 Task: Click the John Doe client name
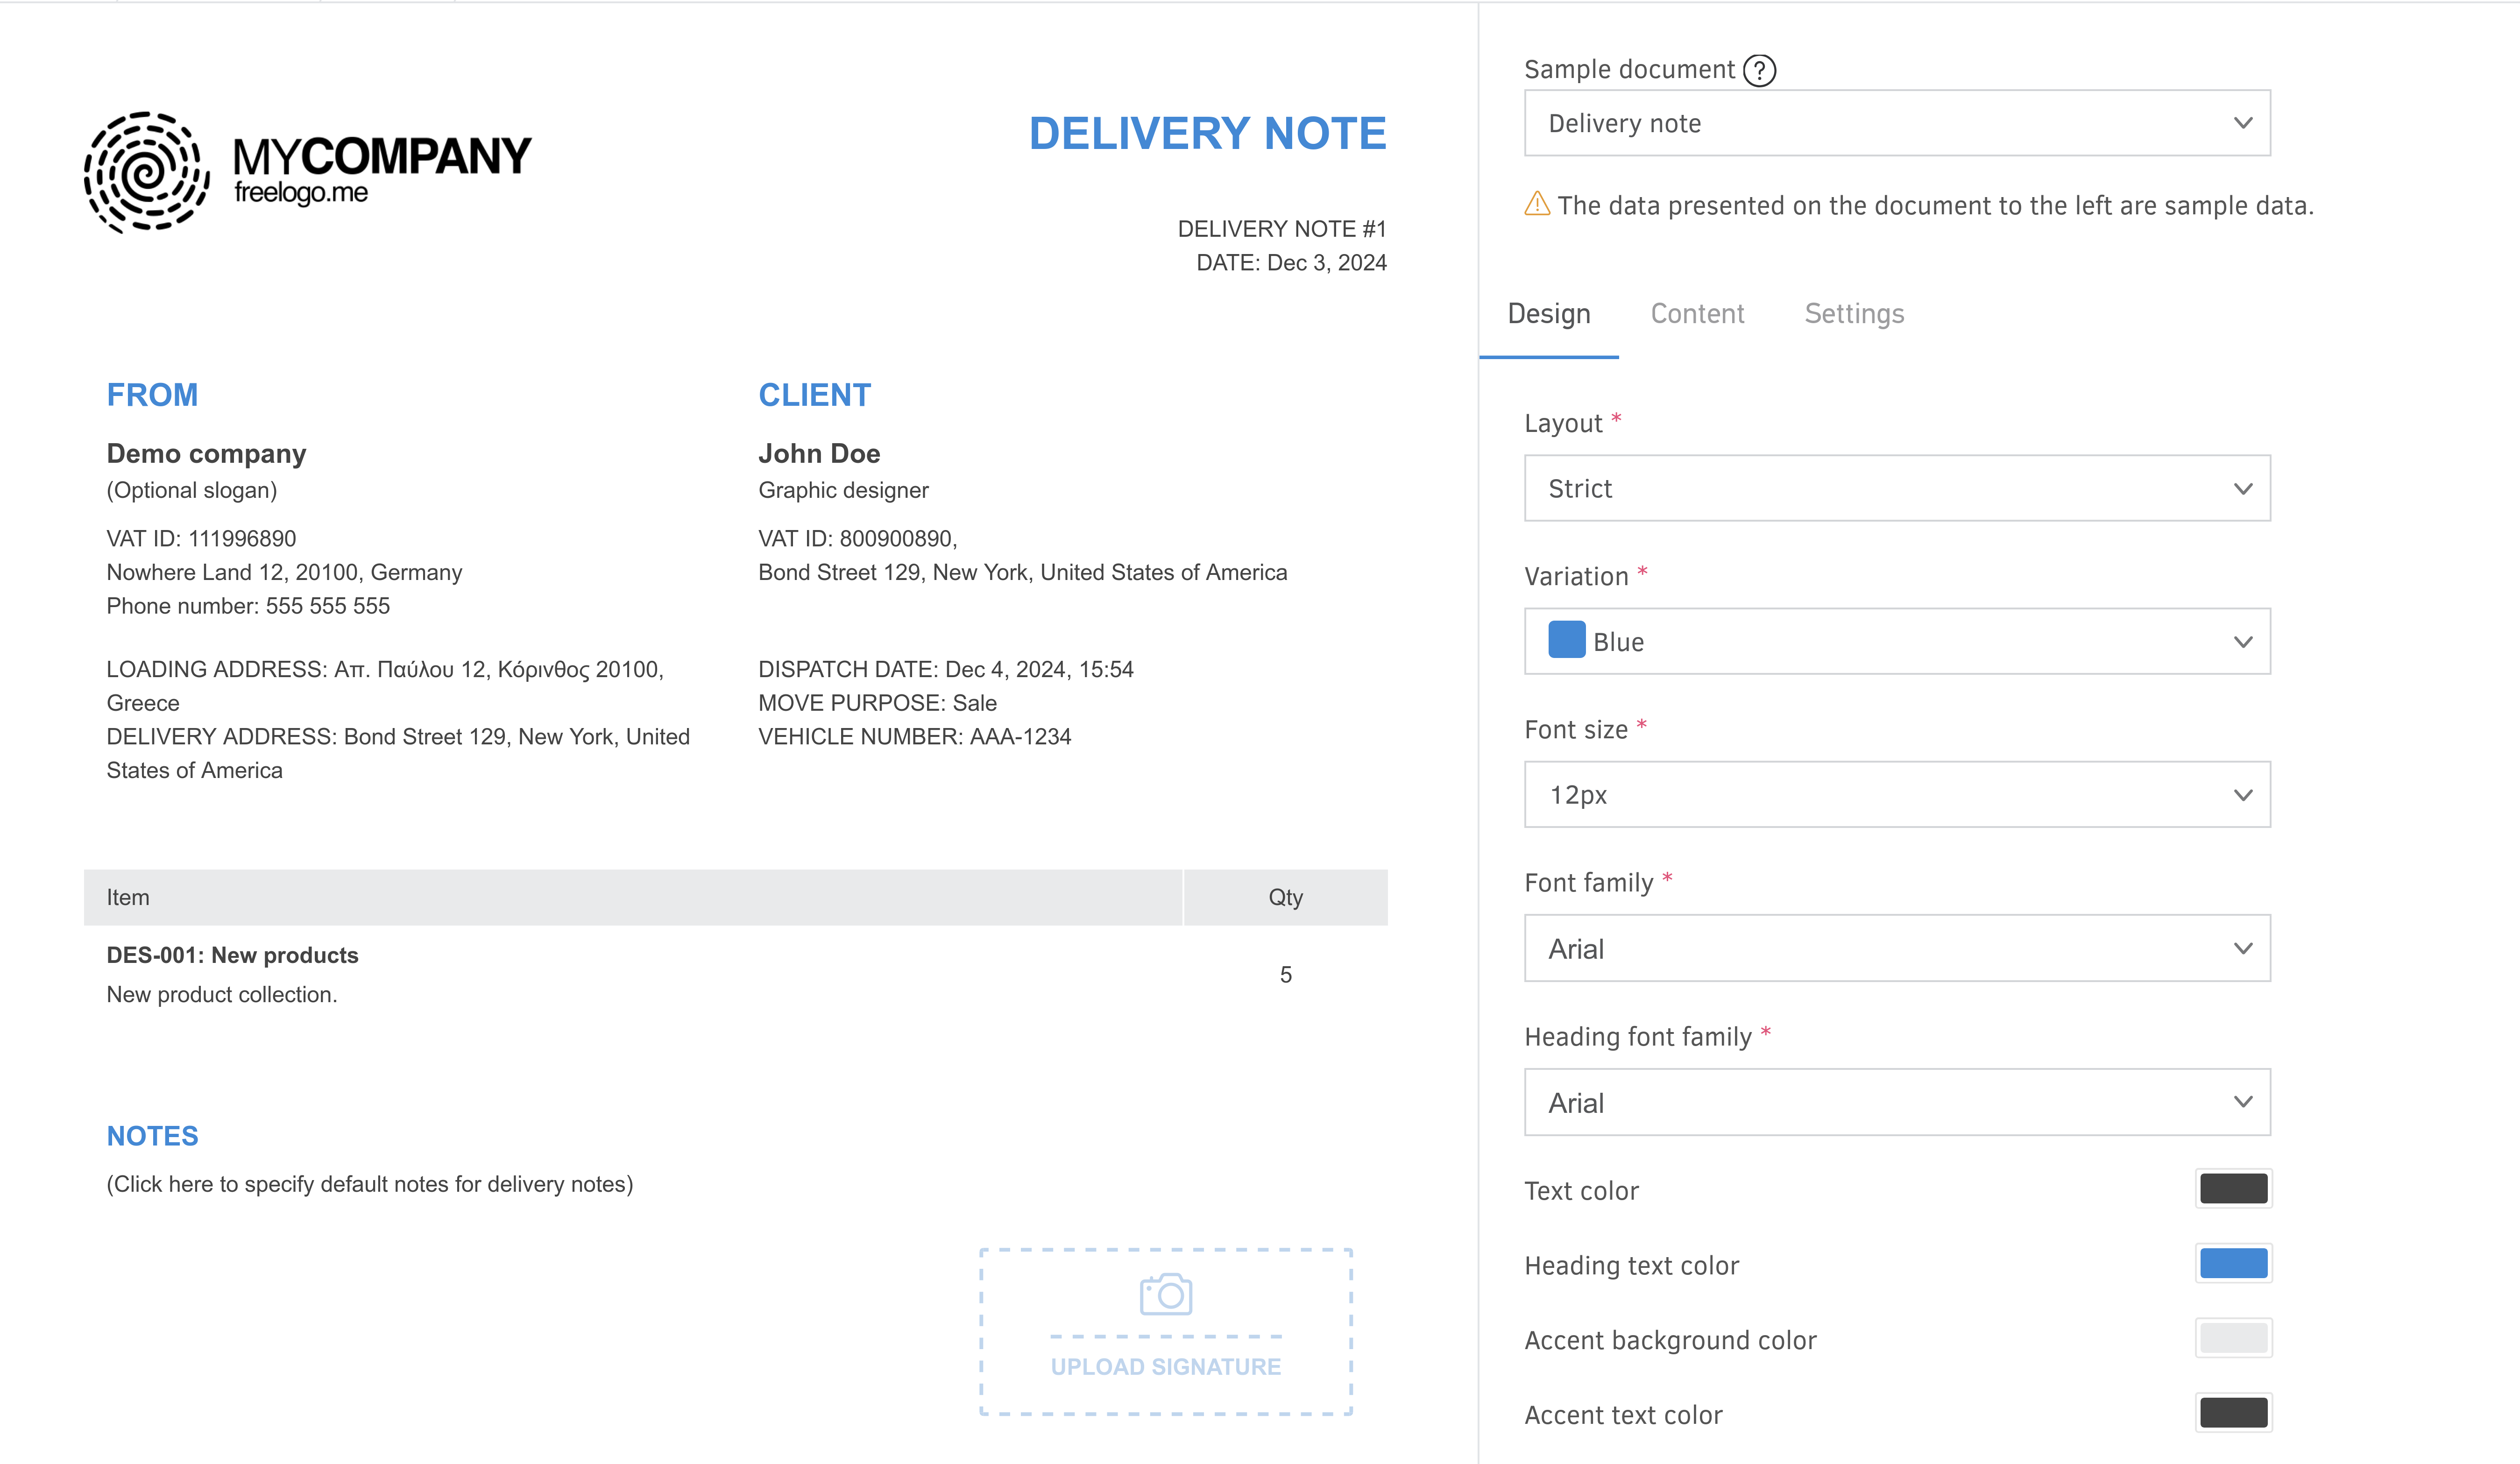click(819, 453)
